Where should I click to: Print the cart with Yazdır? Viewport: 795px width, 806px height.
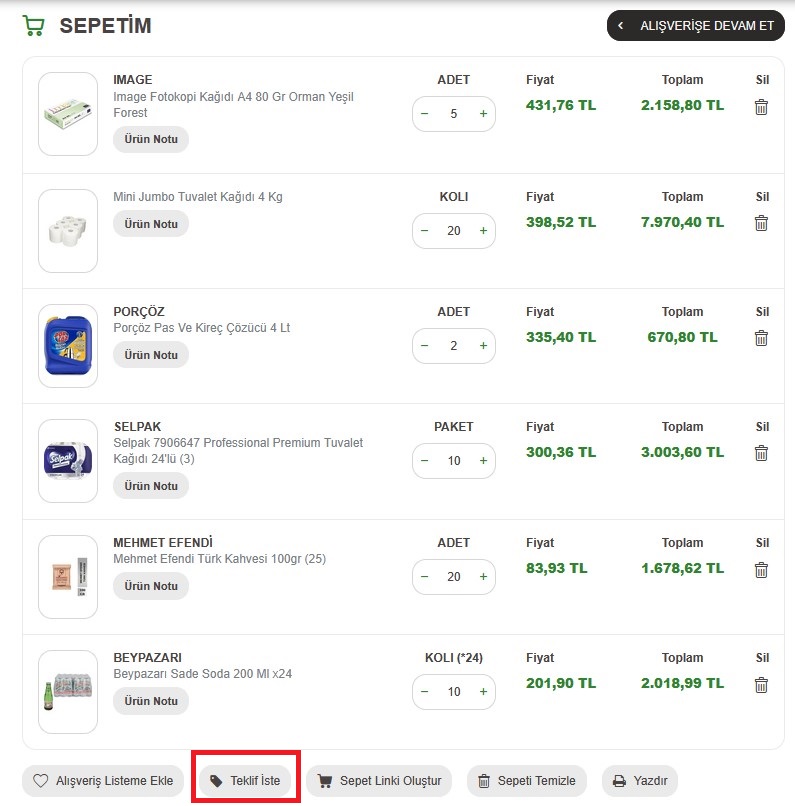point(640,781)
